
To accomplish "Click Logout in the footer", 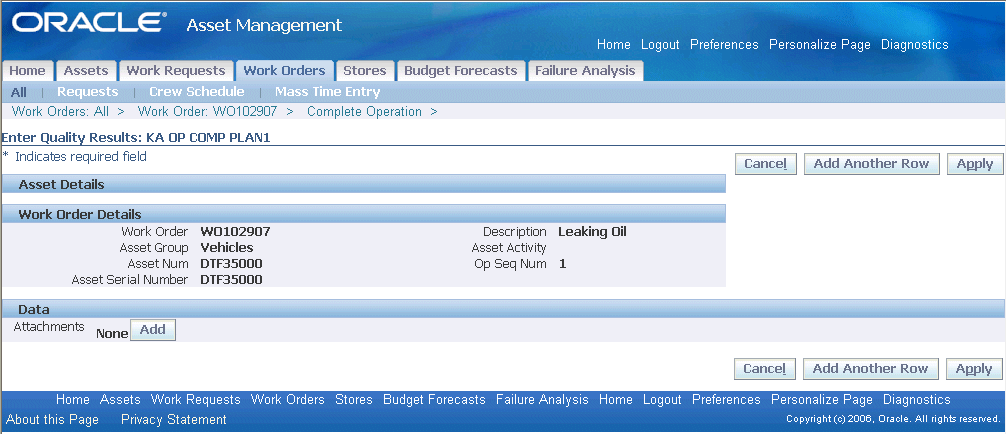I will (662, 399).
